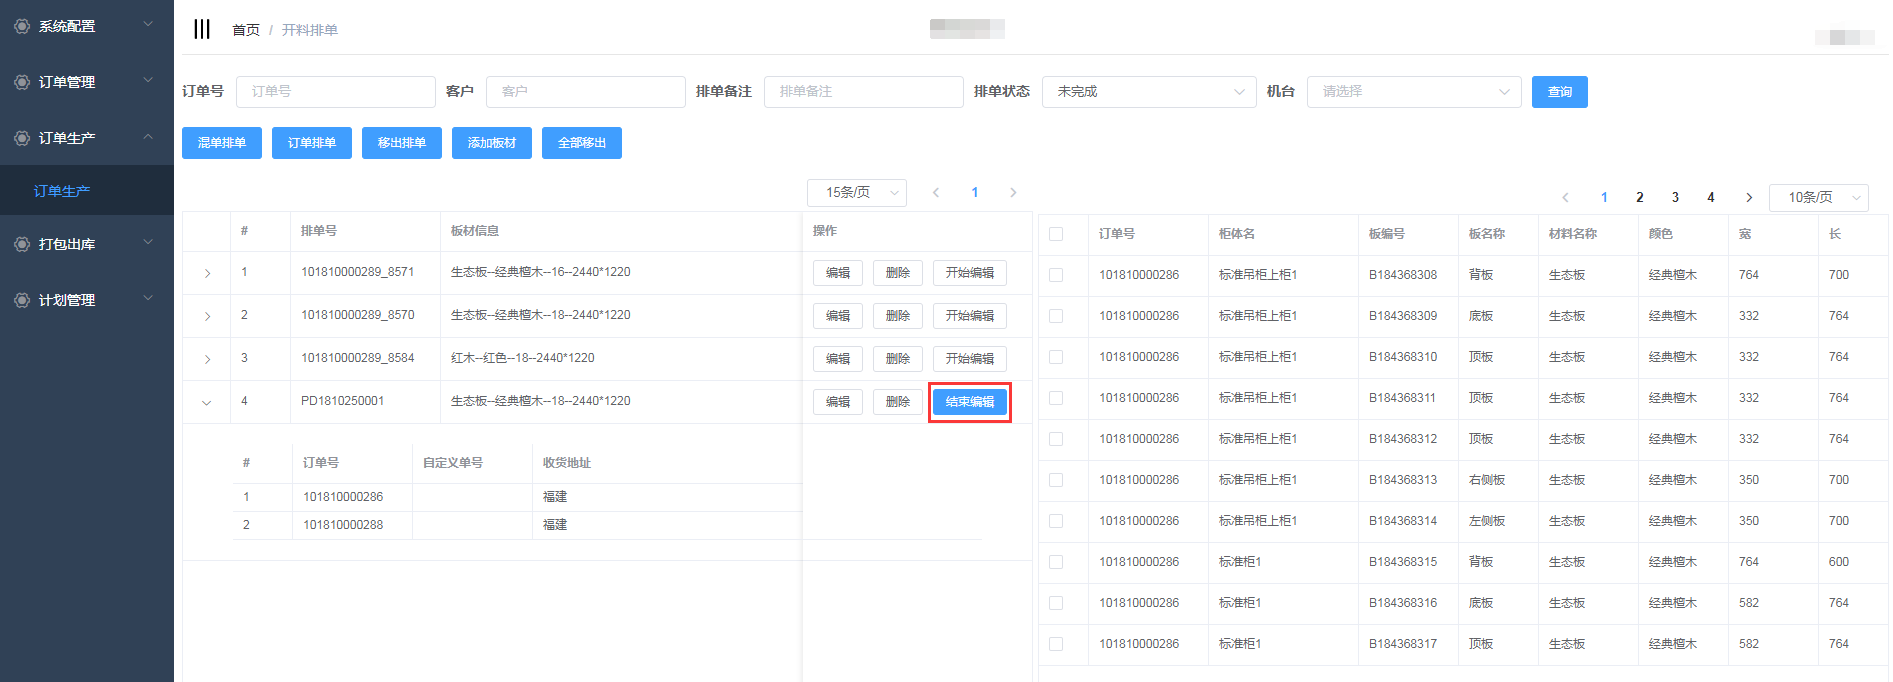The image size is (1893, 682).
Task: Check the row for board B184368308
Action: (x=1056, y=275)
